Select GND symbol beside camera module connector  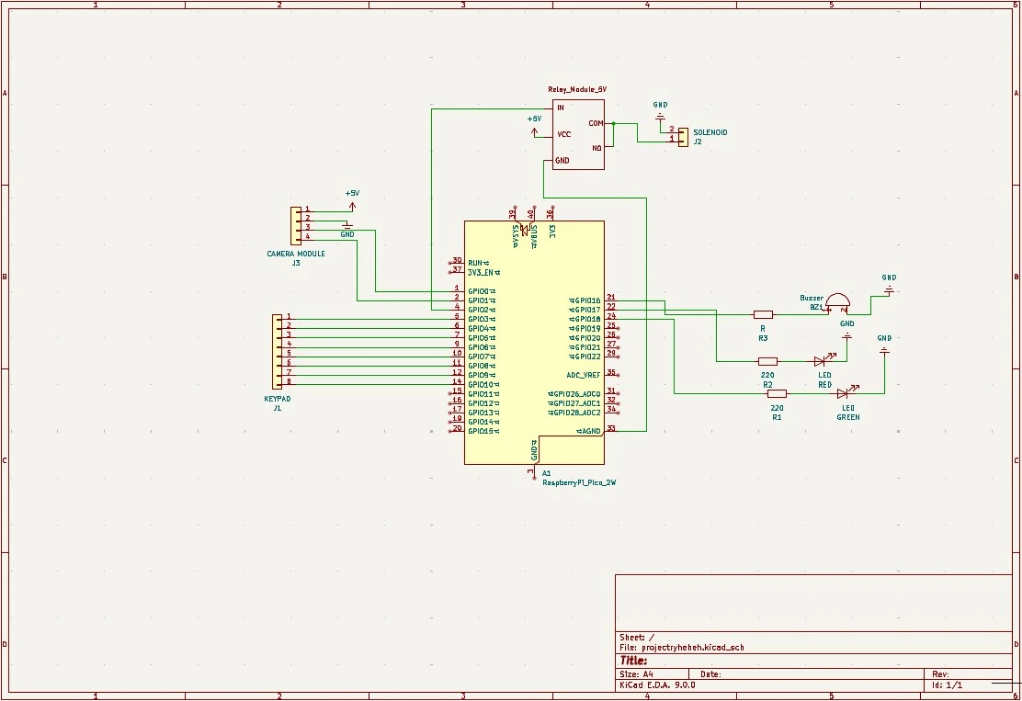347,229
